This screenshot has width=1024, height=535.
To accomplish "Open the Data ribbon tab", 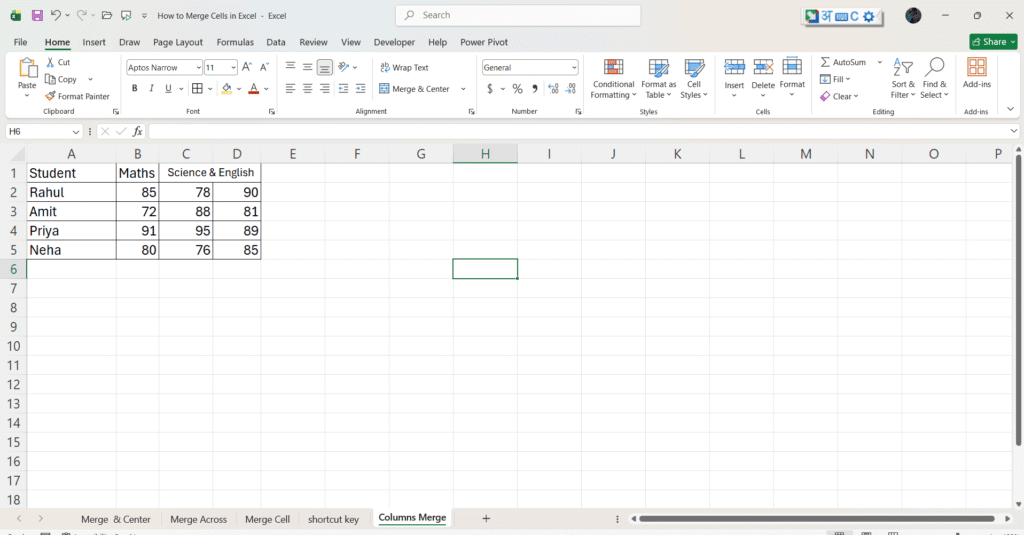I will click(276, 42).
